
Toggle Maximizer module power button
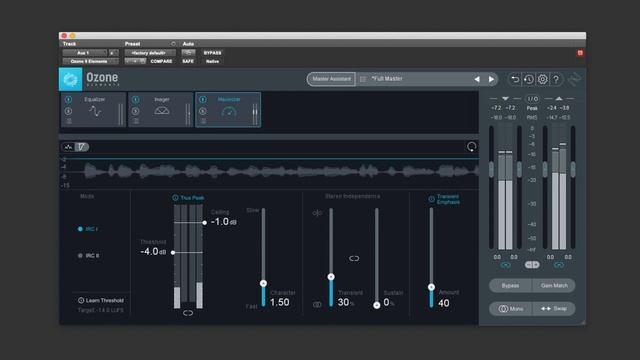(x=203, y=99)
